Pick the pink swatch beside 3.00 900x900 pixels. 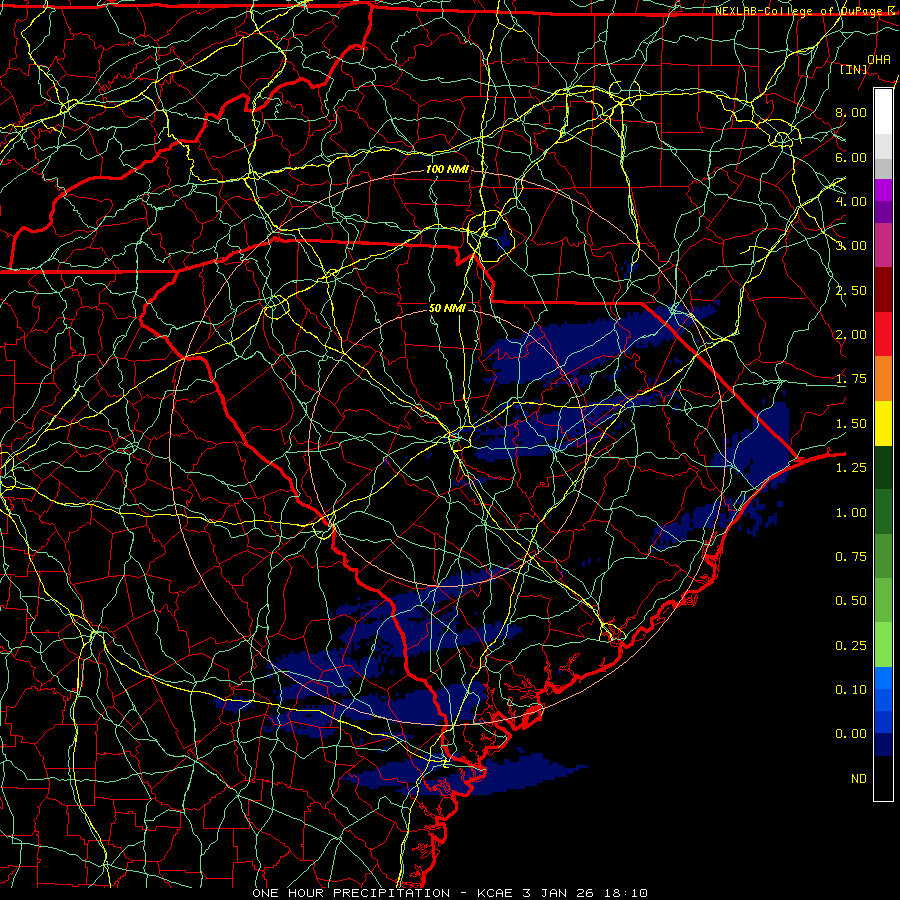(x=883, y=245)
